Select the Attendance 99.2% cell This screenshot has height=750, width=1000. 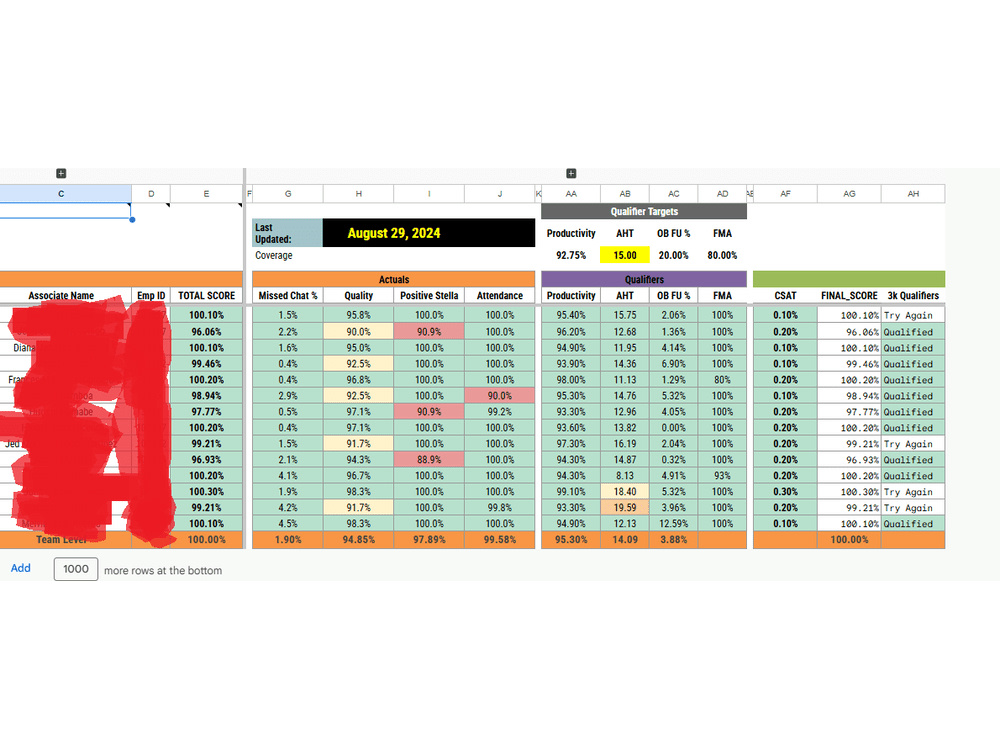point(500,412)
